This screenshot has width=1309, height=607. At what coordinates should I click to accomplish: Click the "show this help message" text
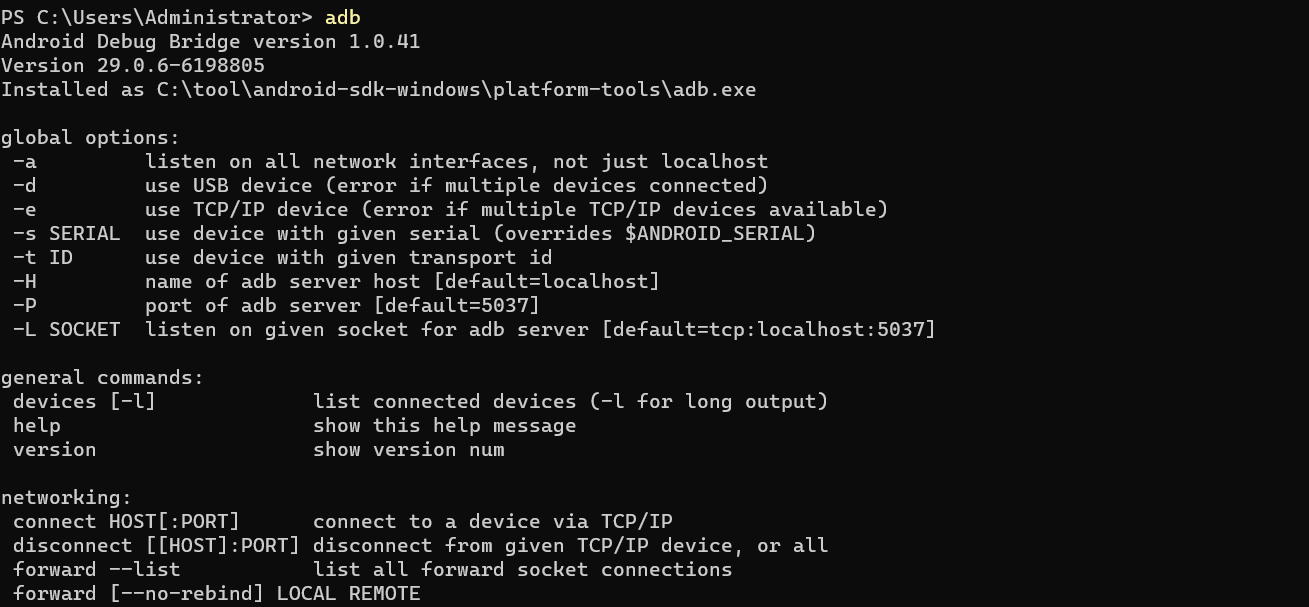point(444,425)
